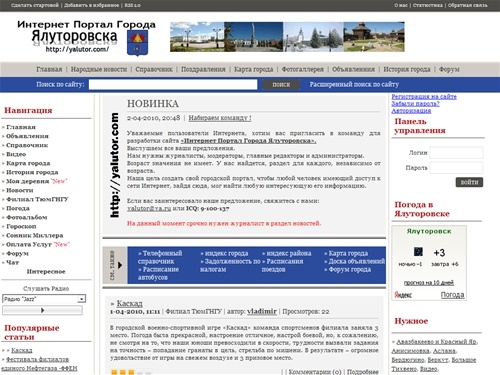Go to 'Справочник' in the top menu
The width and height of the screenshot is (500, 375).
[154, 69]
